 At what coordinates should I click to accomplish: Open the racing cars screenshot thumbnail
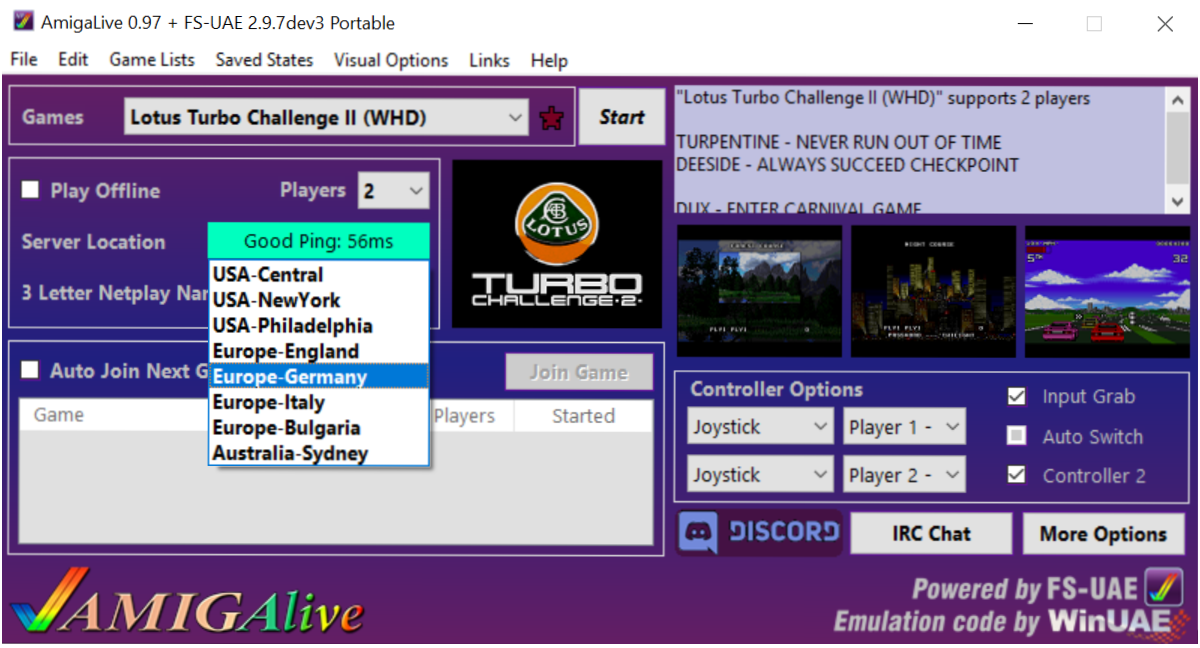coord(1107,290)
